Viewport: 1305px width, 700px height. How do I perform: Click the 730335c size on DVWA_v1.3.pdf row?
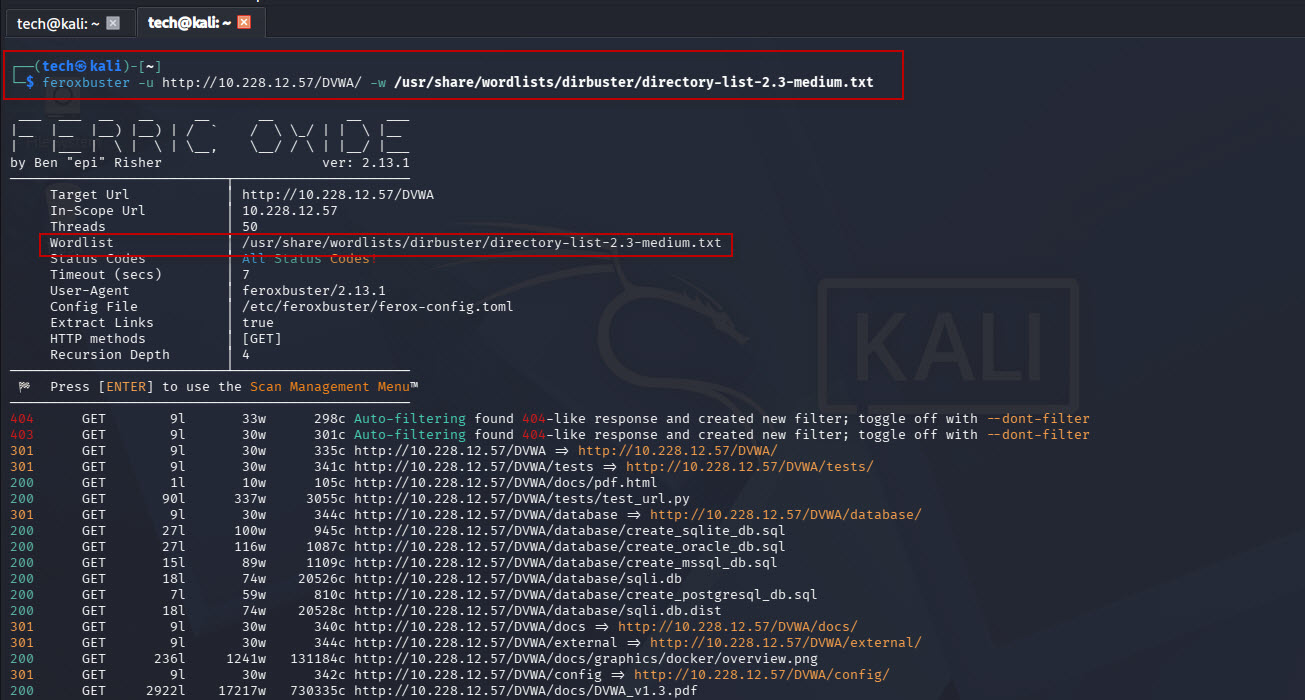point(318,690)
